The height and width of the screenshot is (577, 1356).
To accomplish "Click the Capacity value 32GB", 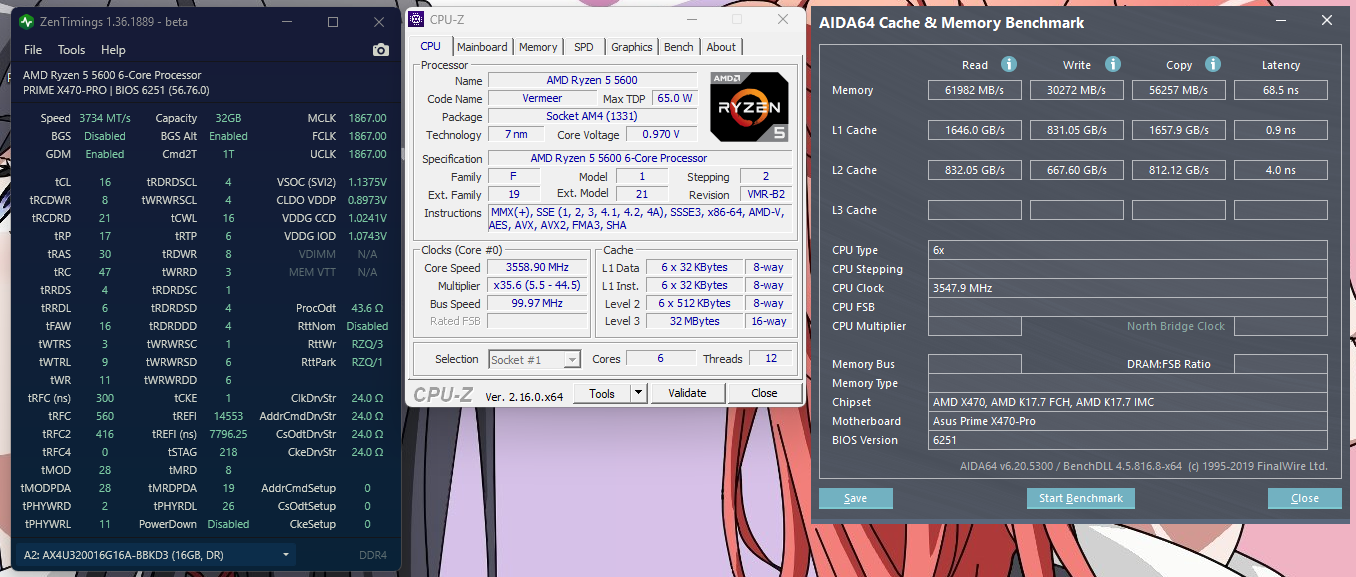I will (x=228, y=118).
